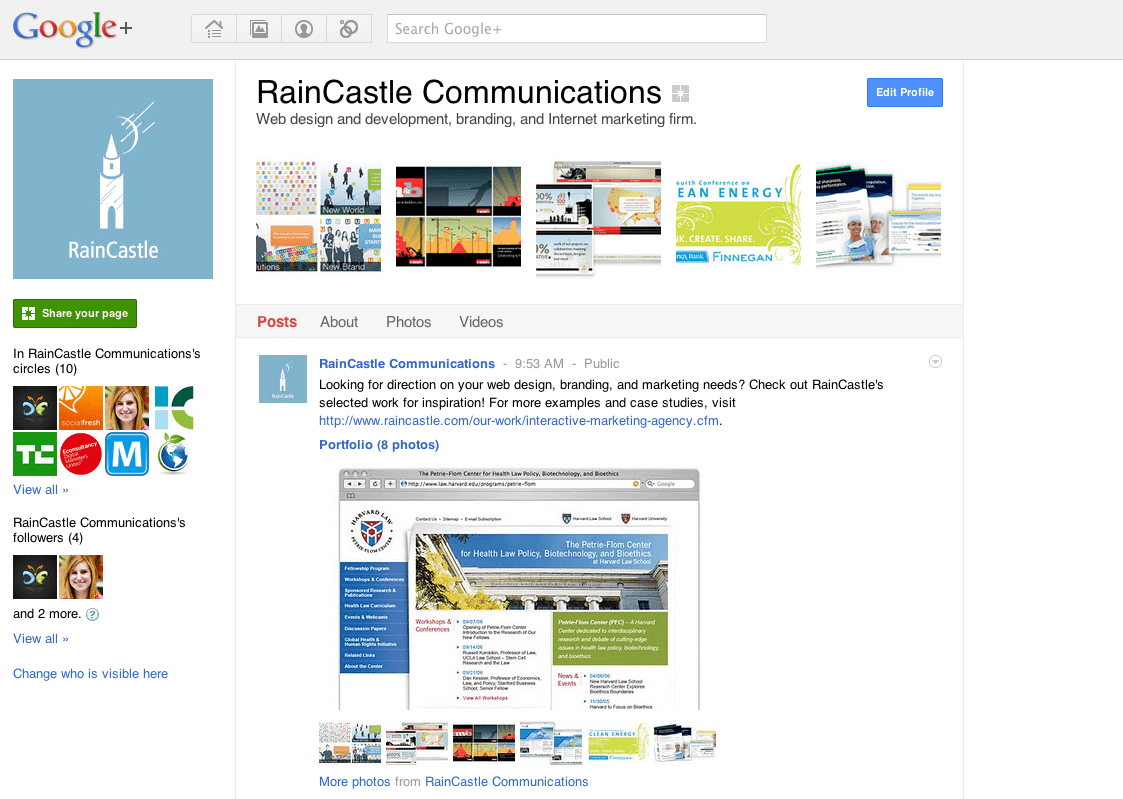1123x799 pixels.
Task: Click the post avatar thumbnail
Action: click(283, 379)
